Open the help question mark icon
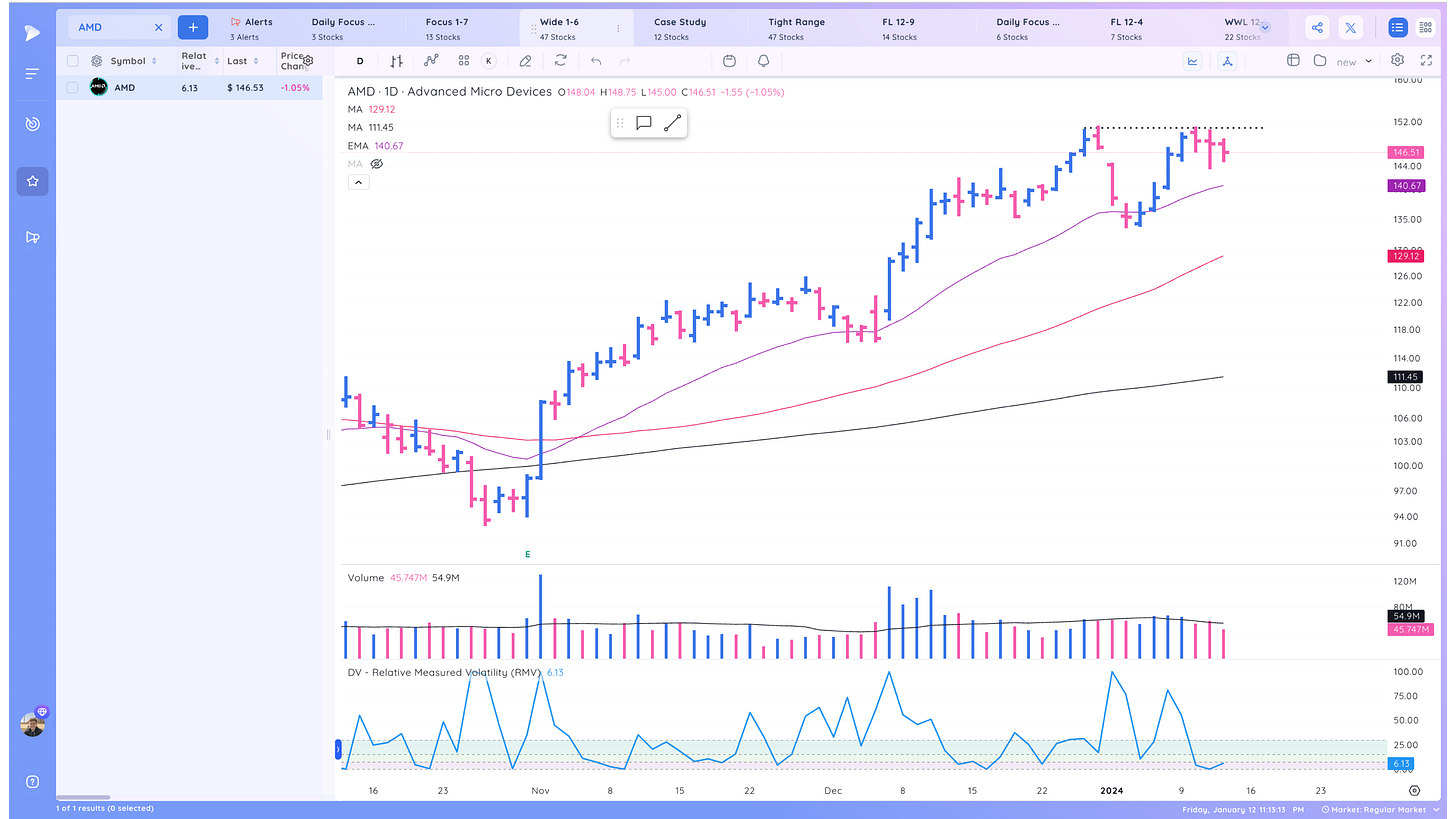1456x819 pixels. (32, 781)
